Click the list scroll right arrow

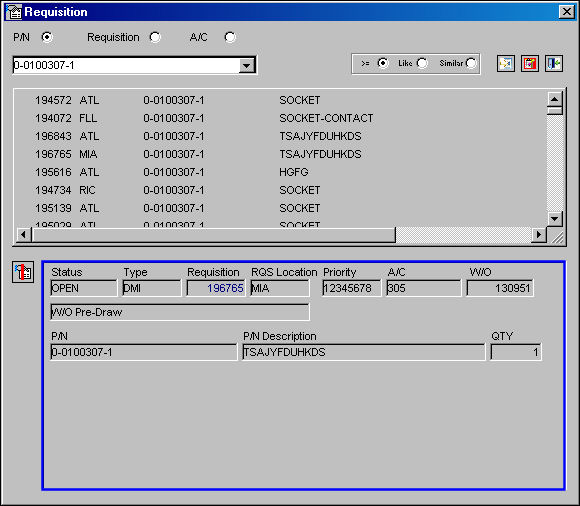539,235
